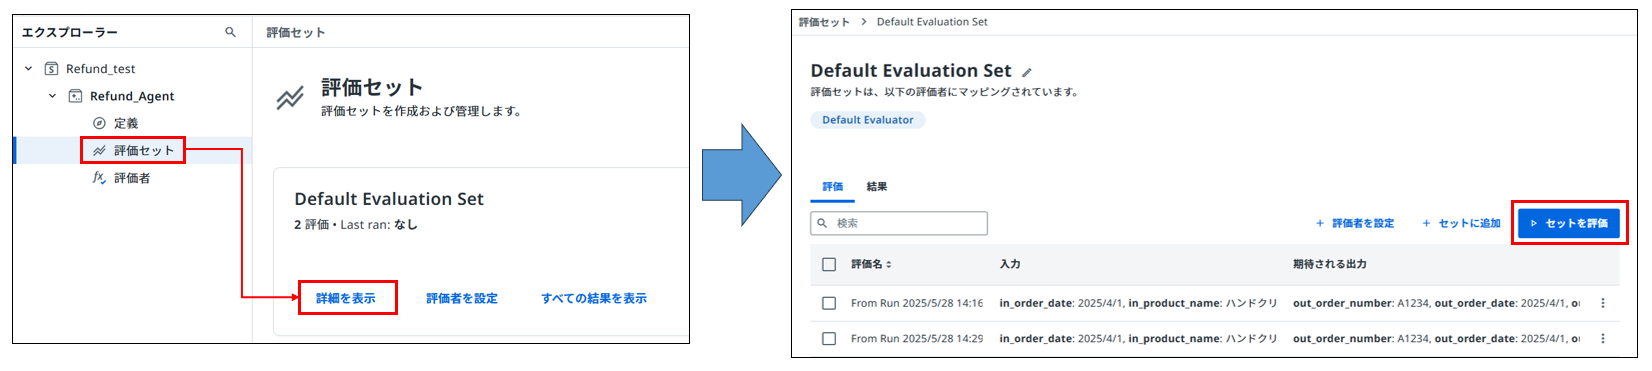This screenshot has width=1652, height=371.
Task: Open the kebab menu for the 14:16 run row
Action: pos(1603,303)
